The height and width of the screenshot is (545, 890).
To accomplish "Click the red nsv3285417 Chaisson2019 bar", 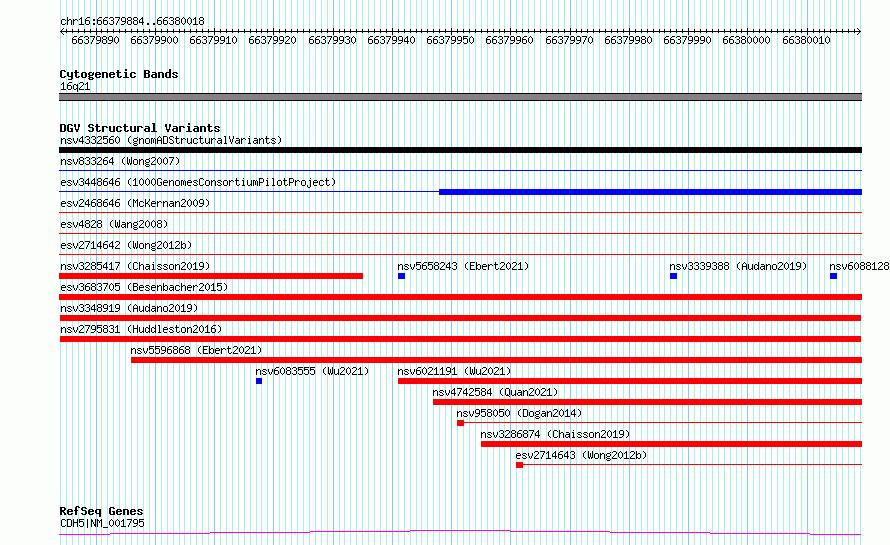I will point(211,276).
